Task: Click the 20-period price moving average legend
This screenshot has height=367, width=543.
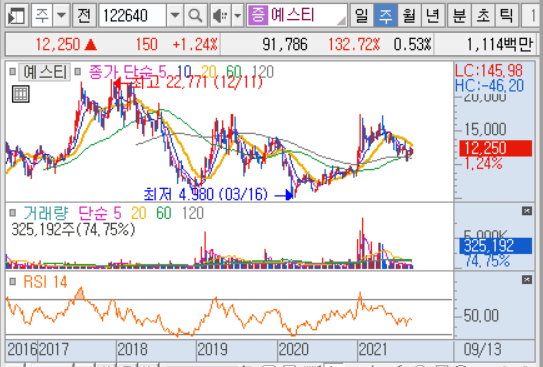Action: click(x=209, y=72)
